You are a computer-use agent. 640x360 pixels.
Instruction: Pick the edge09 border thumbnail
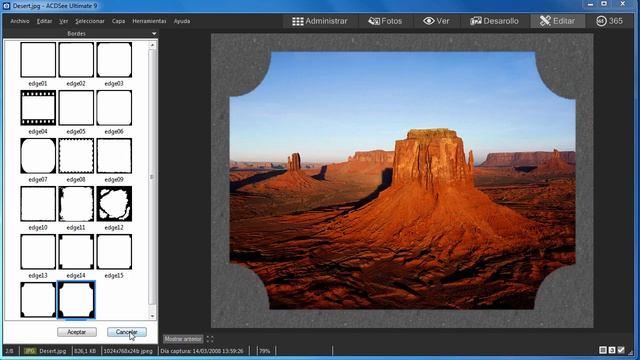pyautogui.click(x=114, y=156)
